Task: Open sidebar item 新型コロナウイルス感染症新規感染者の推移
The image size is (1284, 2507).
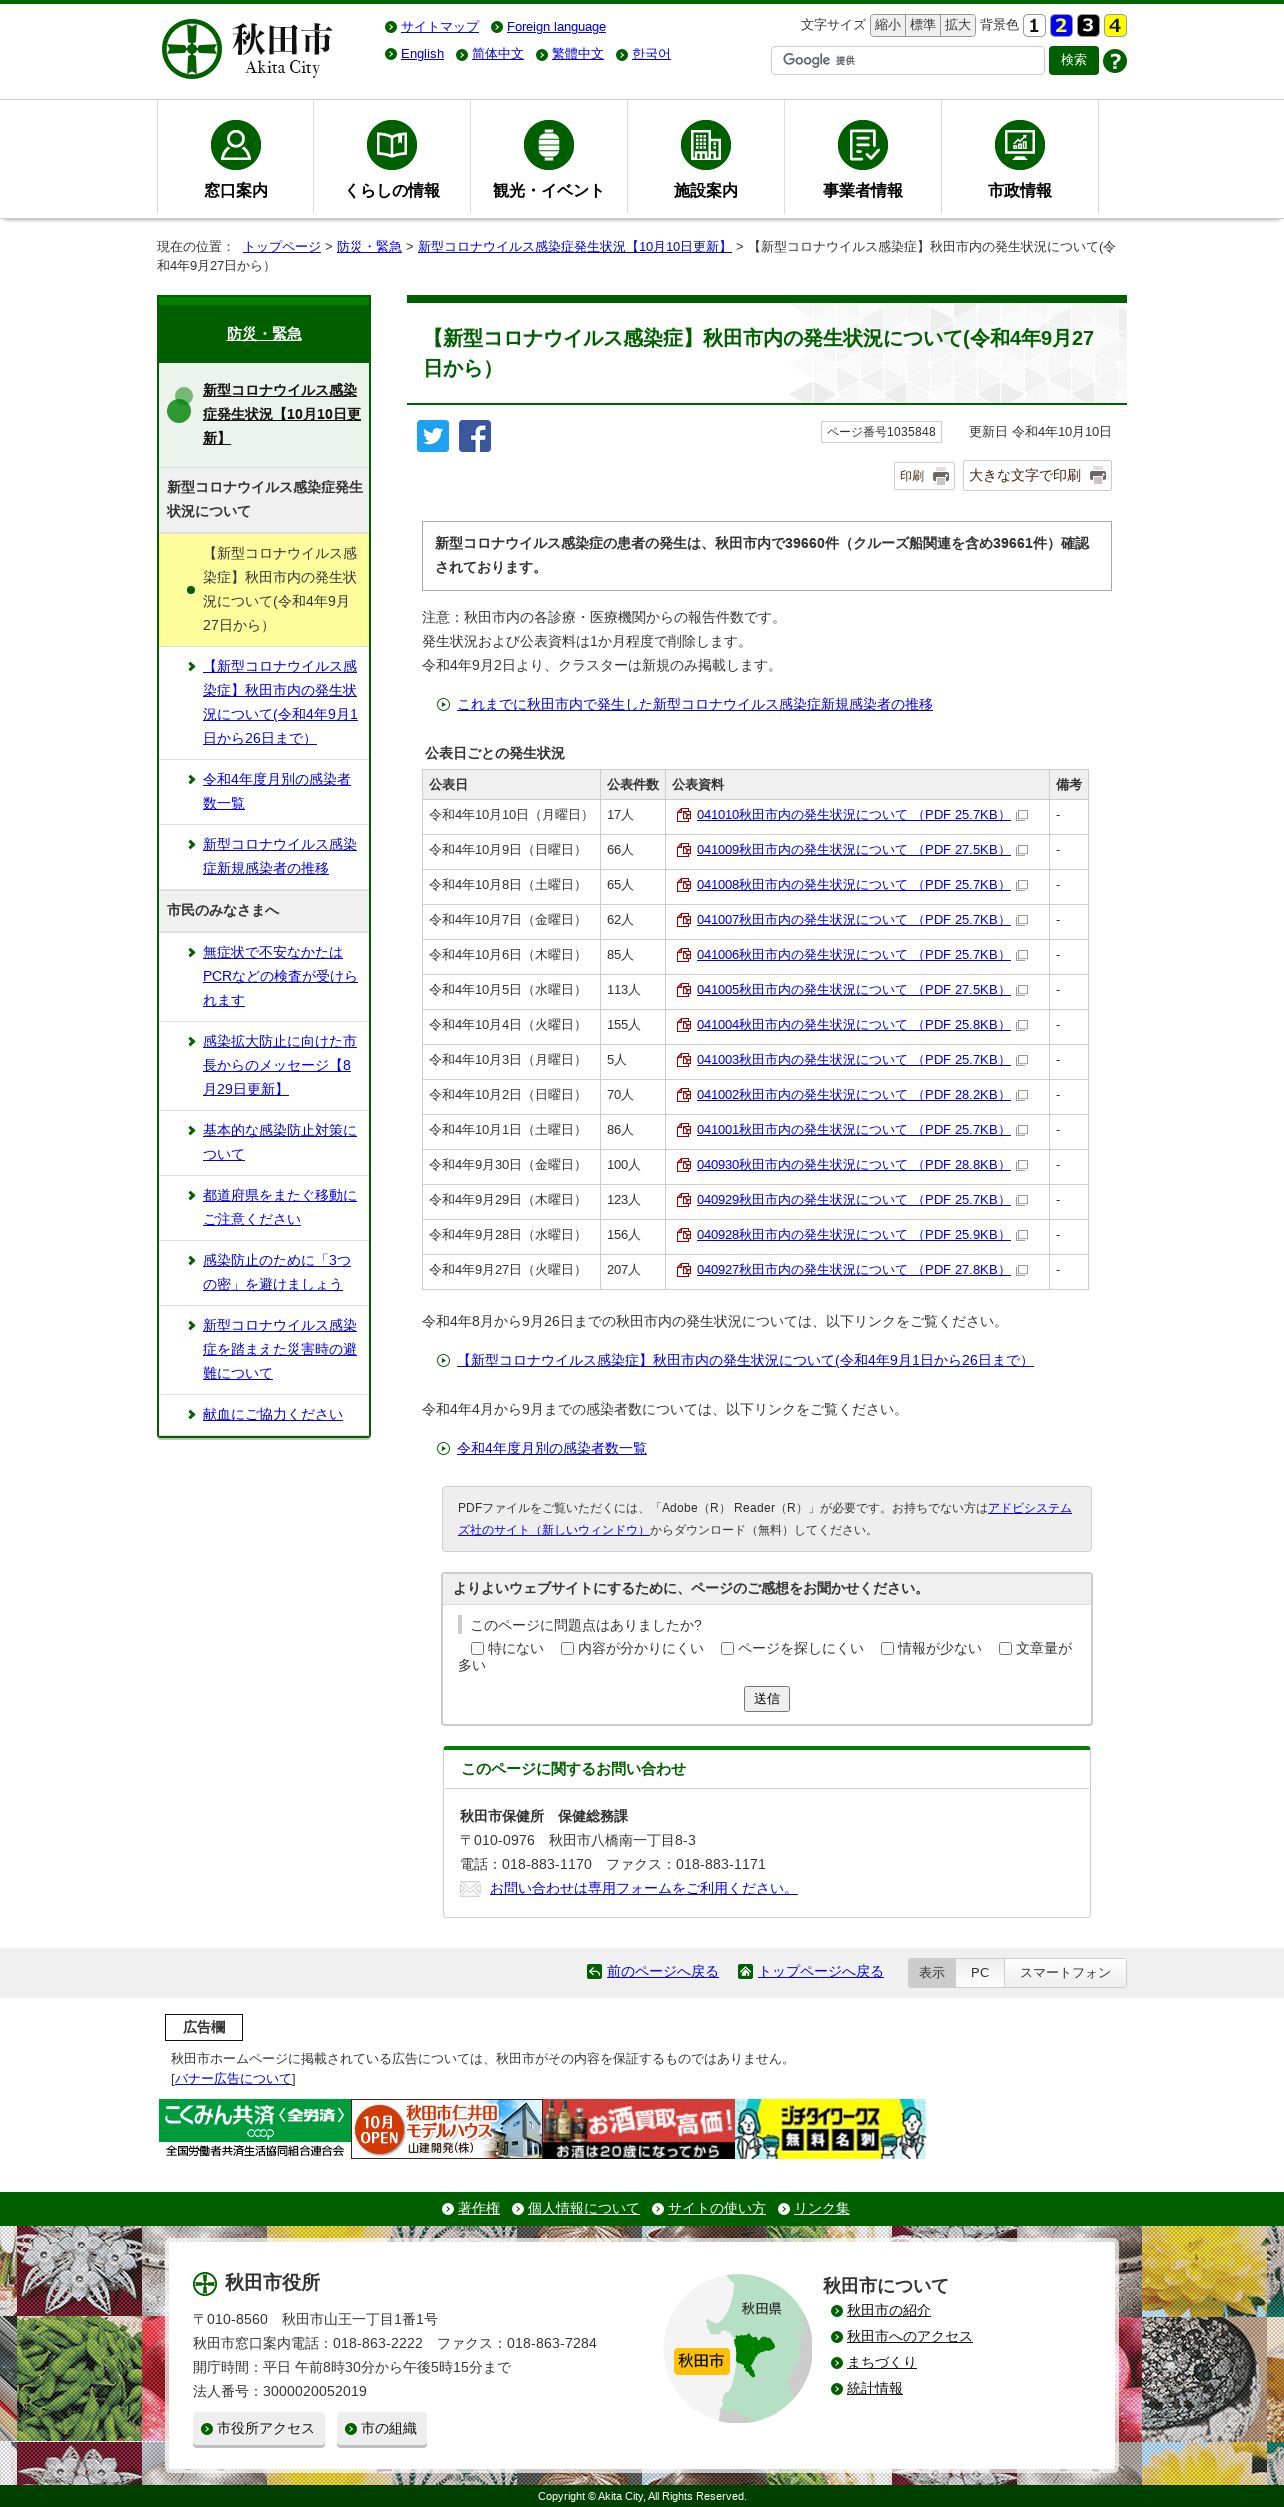Action: pos(280,856)
